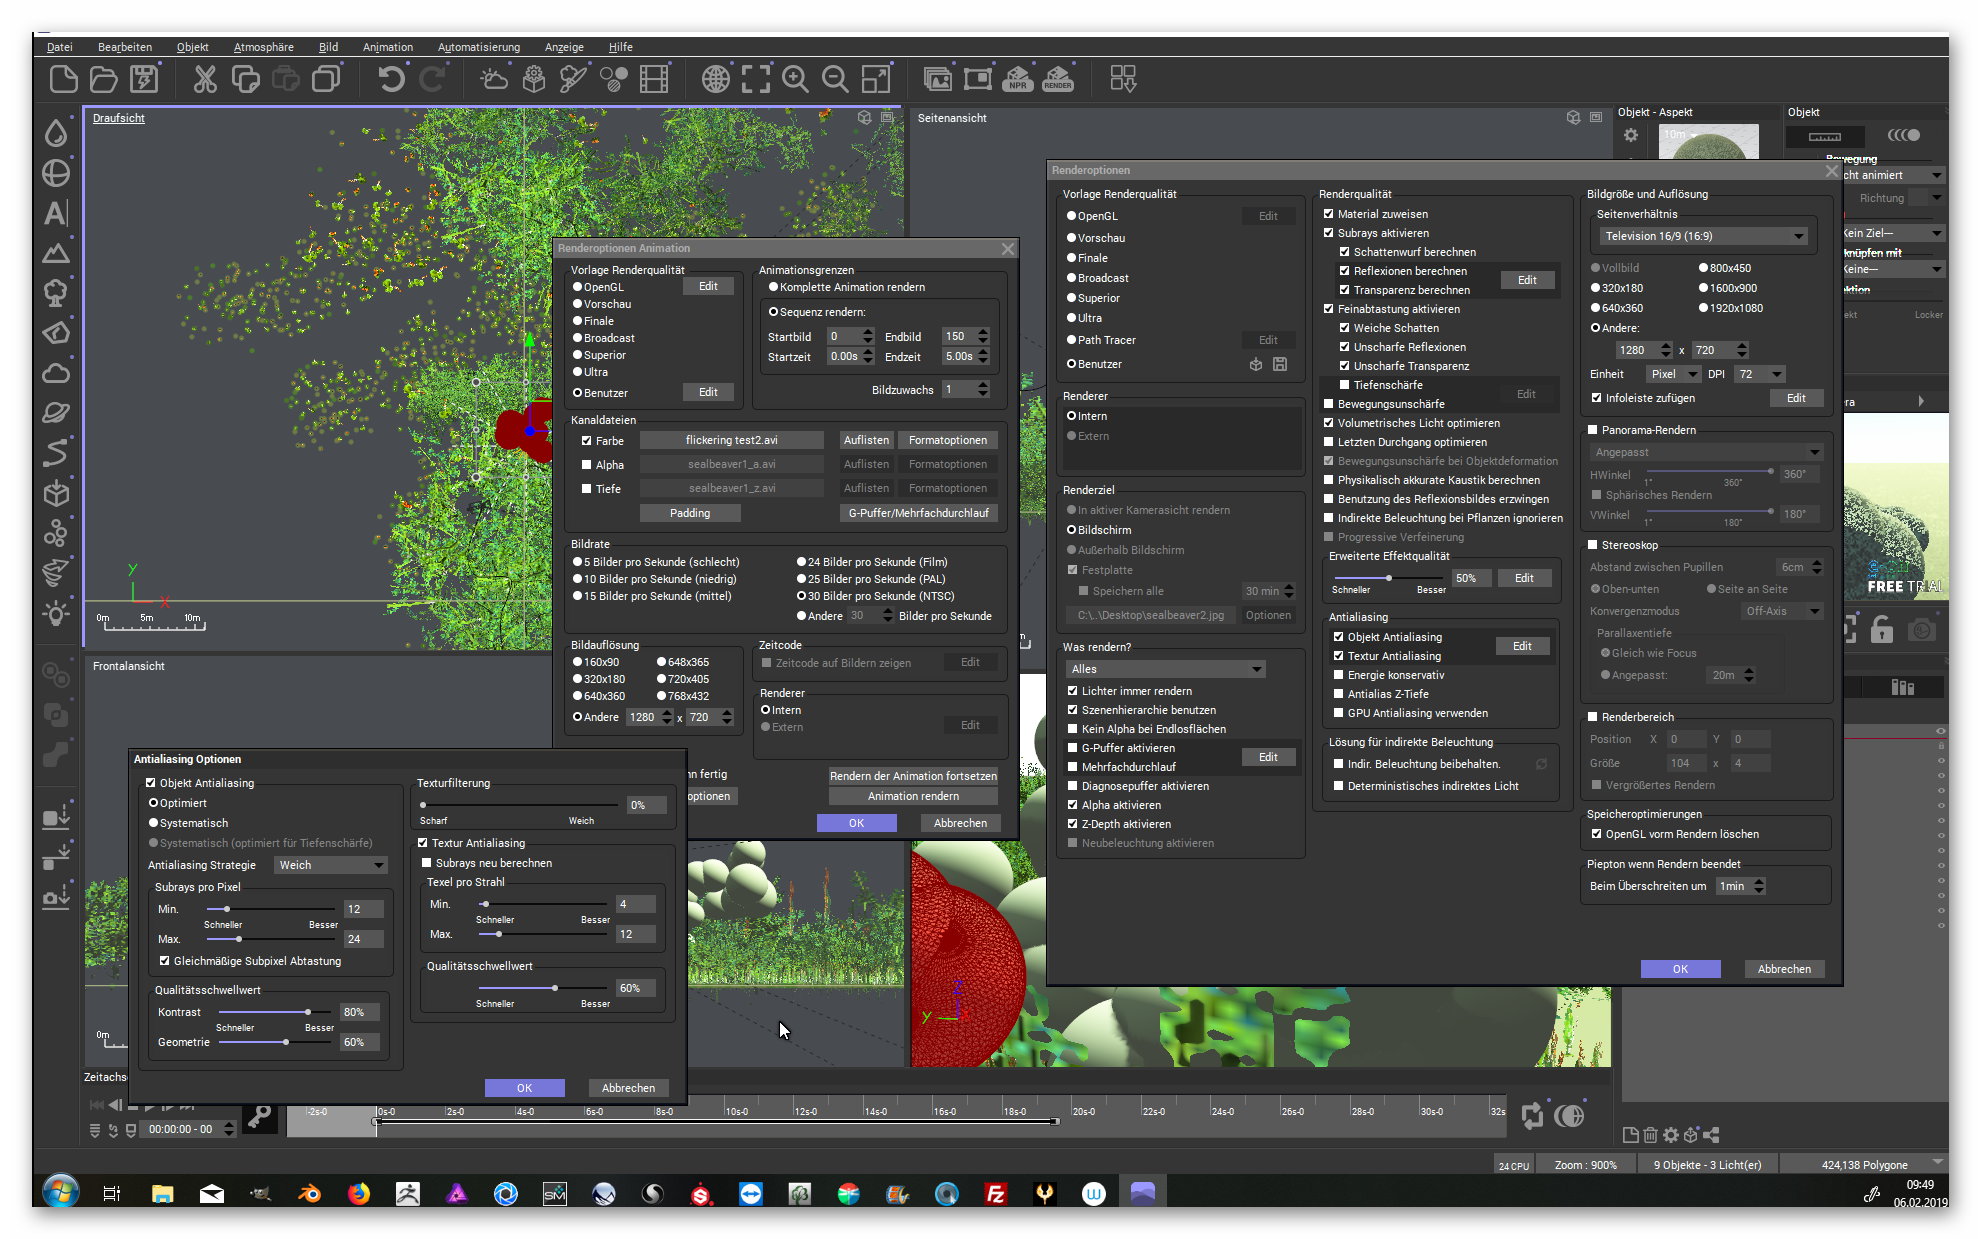The width and height of the screenshot is (1981, 1239).
Task: Open the Was rendern Alles dropdown
Action: (x=1166, y=669)
